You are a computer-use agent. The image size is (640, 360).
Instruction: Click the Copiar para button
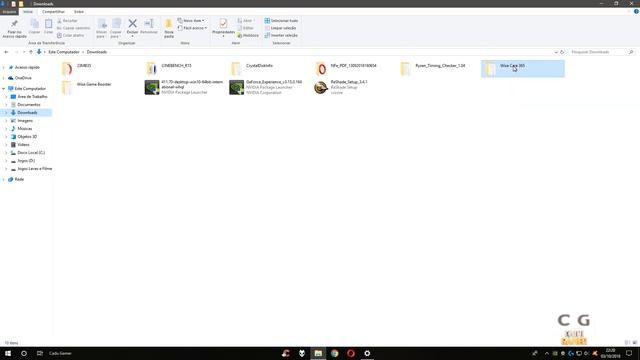click(116, 28)
